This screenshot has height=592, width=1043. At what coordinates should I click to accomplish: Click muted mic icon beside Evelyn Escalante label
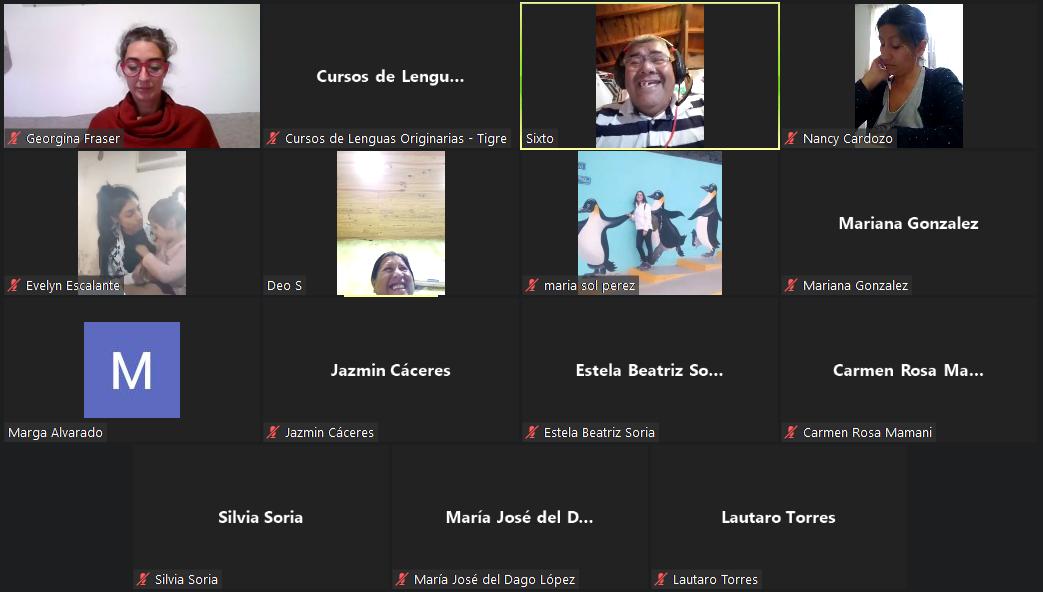coord(14,286)
